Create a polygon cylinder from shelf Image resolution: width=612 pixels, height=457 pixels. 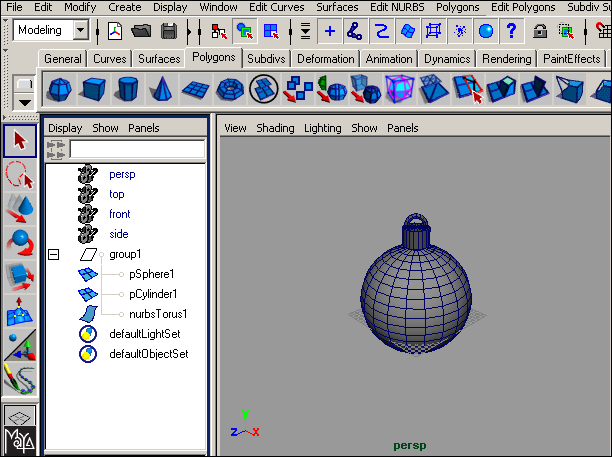coord(128,89)
